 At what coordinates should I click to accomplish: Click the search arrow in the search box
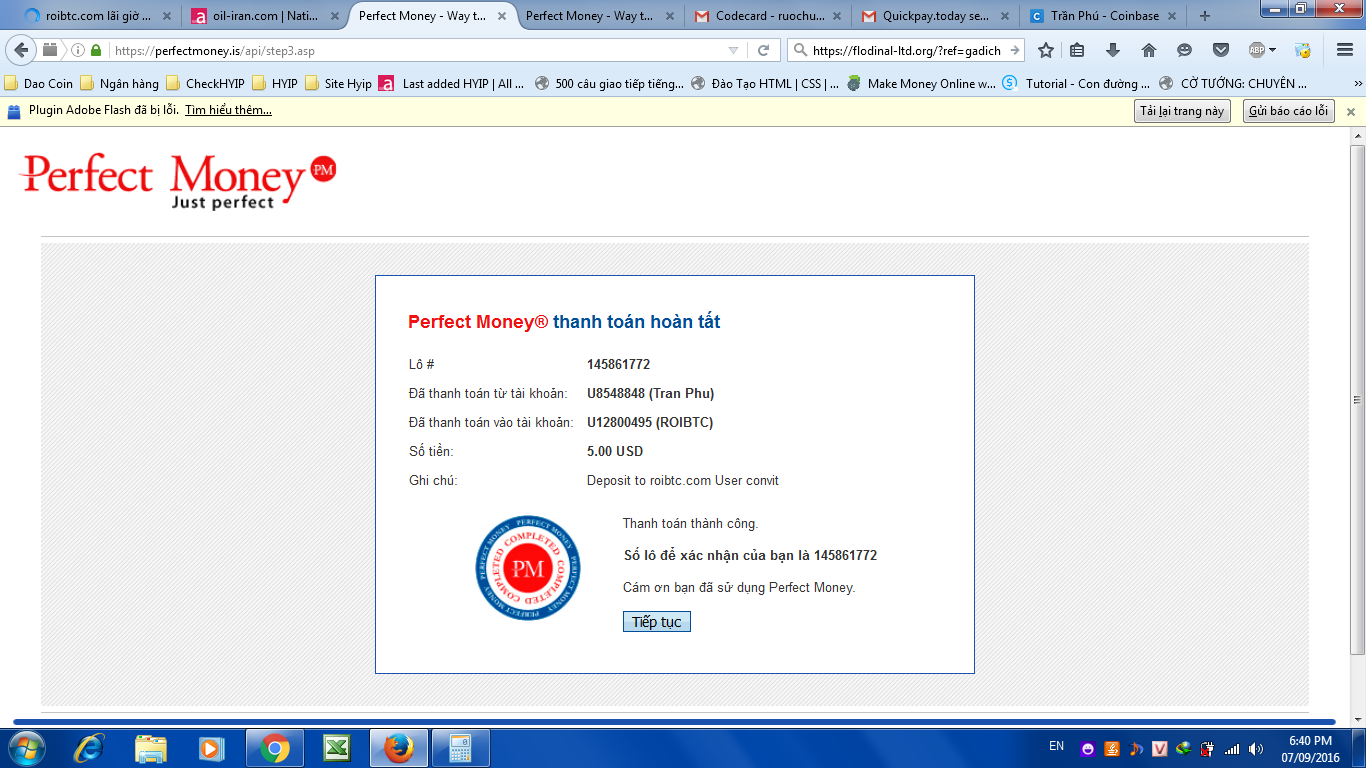[1015, 50]
